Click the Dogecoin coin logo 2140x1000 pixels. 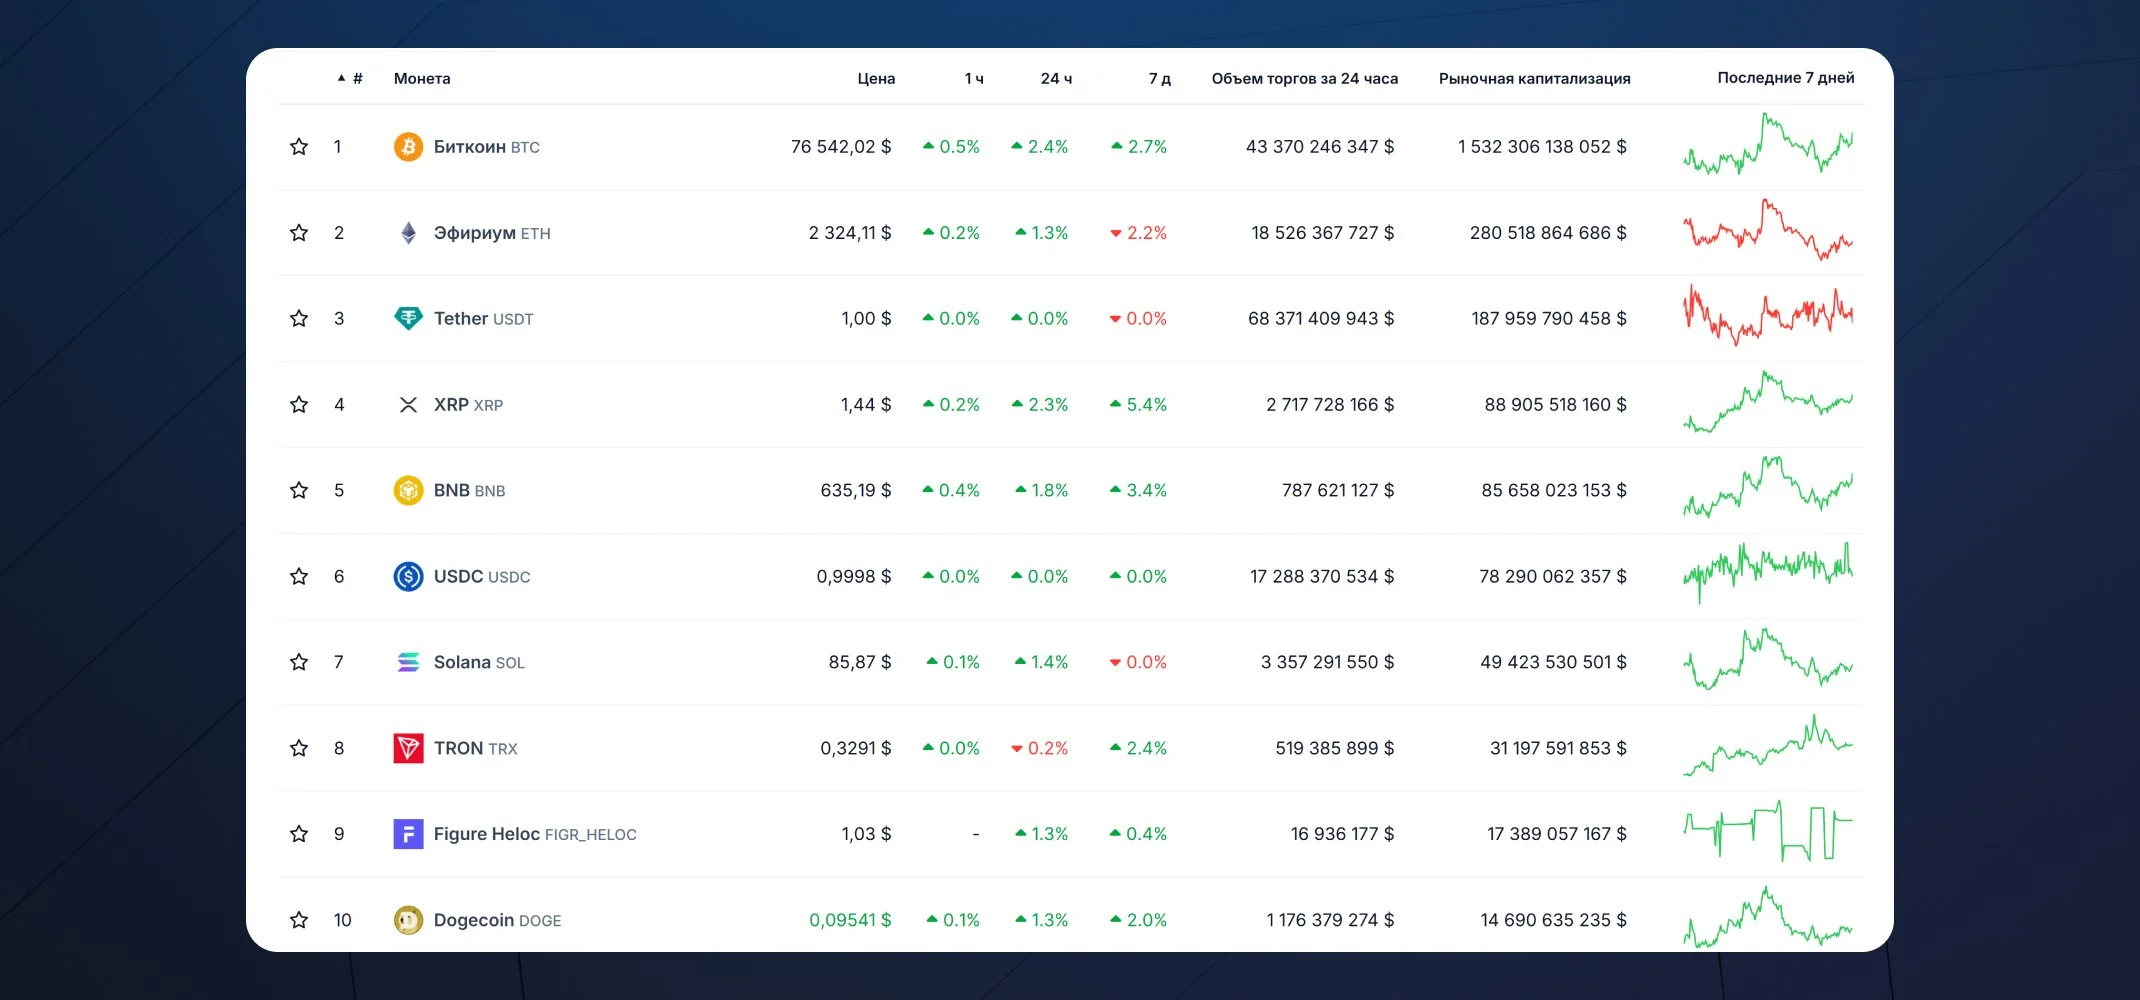408,920
